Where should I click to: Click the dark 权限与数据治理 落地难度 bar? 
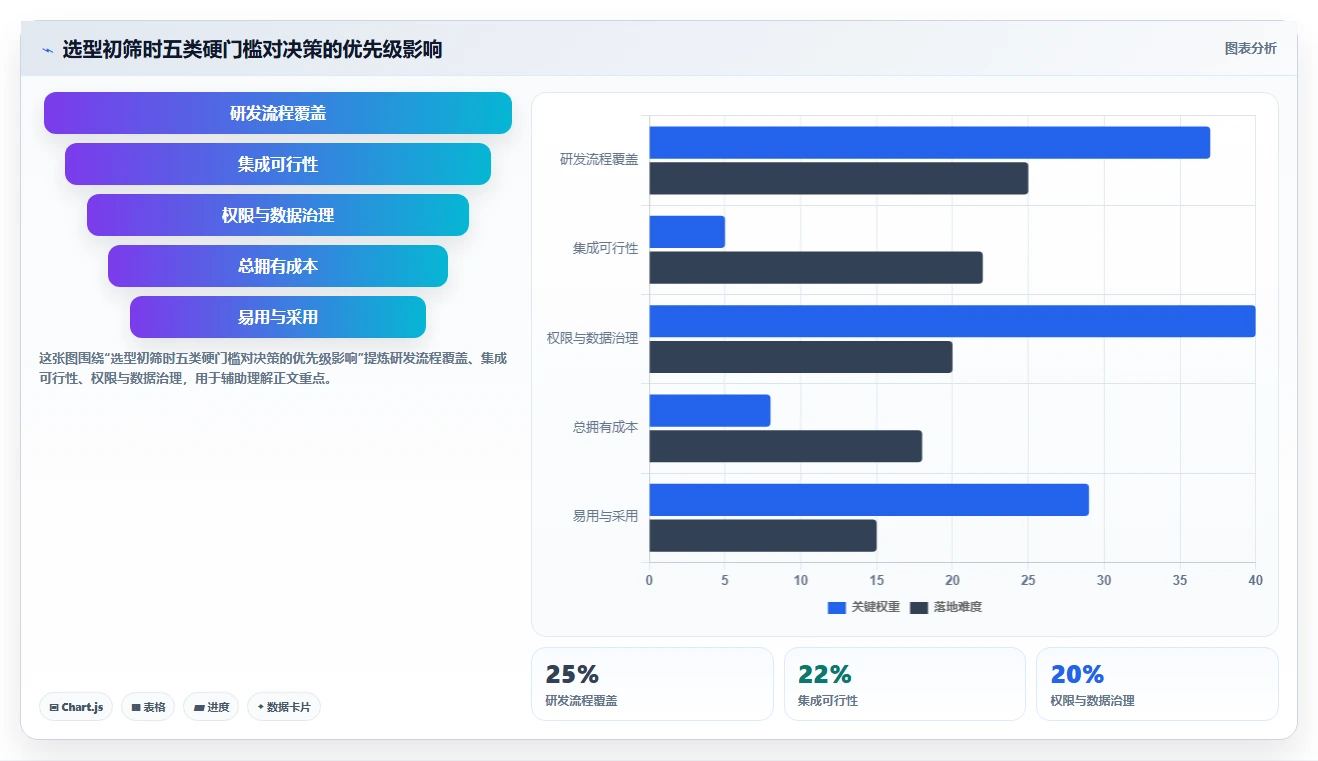click(x=801, y=357)
